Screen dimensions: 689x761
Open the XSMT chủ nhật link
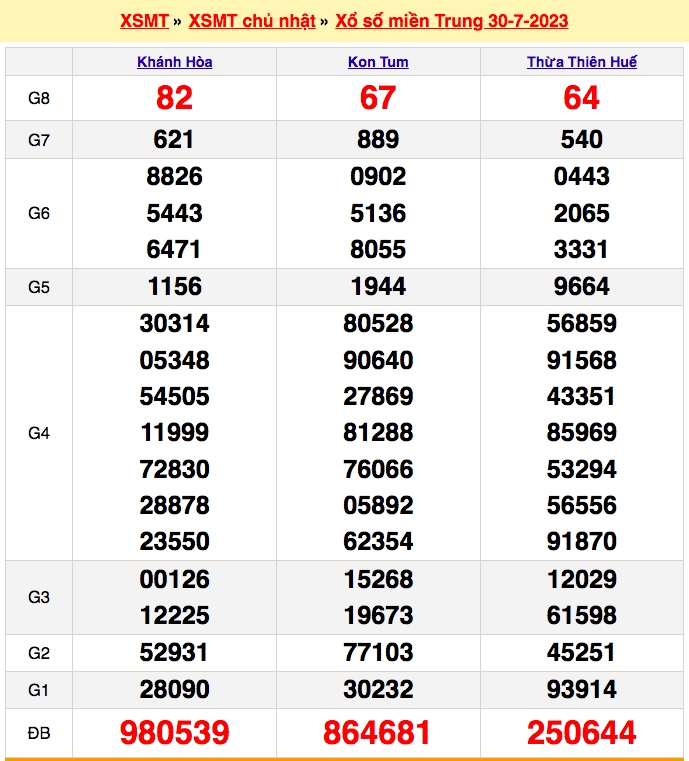[x=252, y=21]
